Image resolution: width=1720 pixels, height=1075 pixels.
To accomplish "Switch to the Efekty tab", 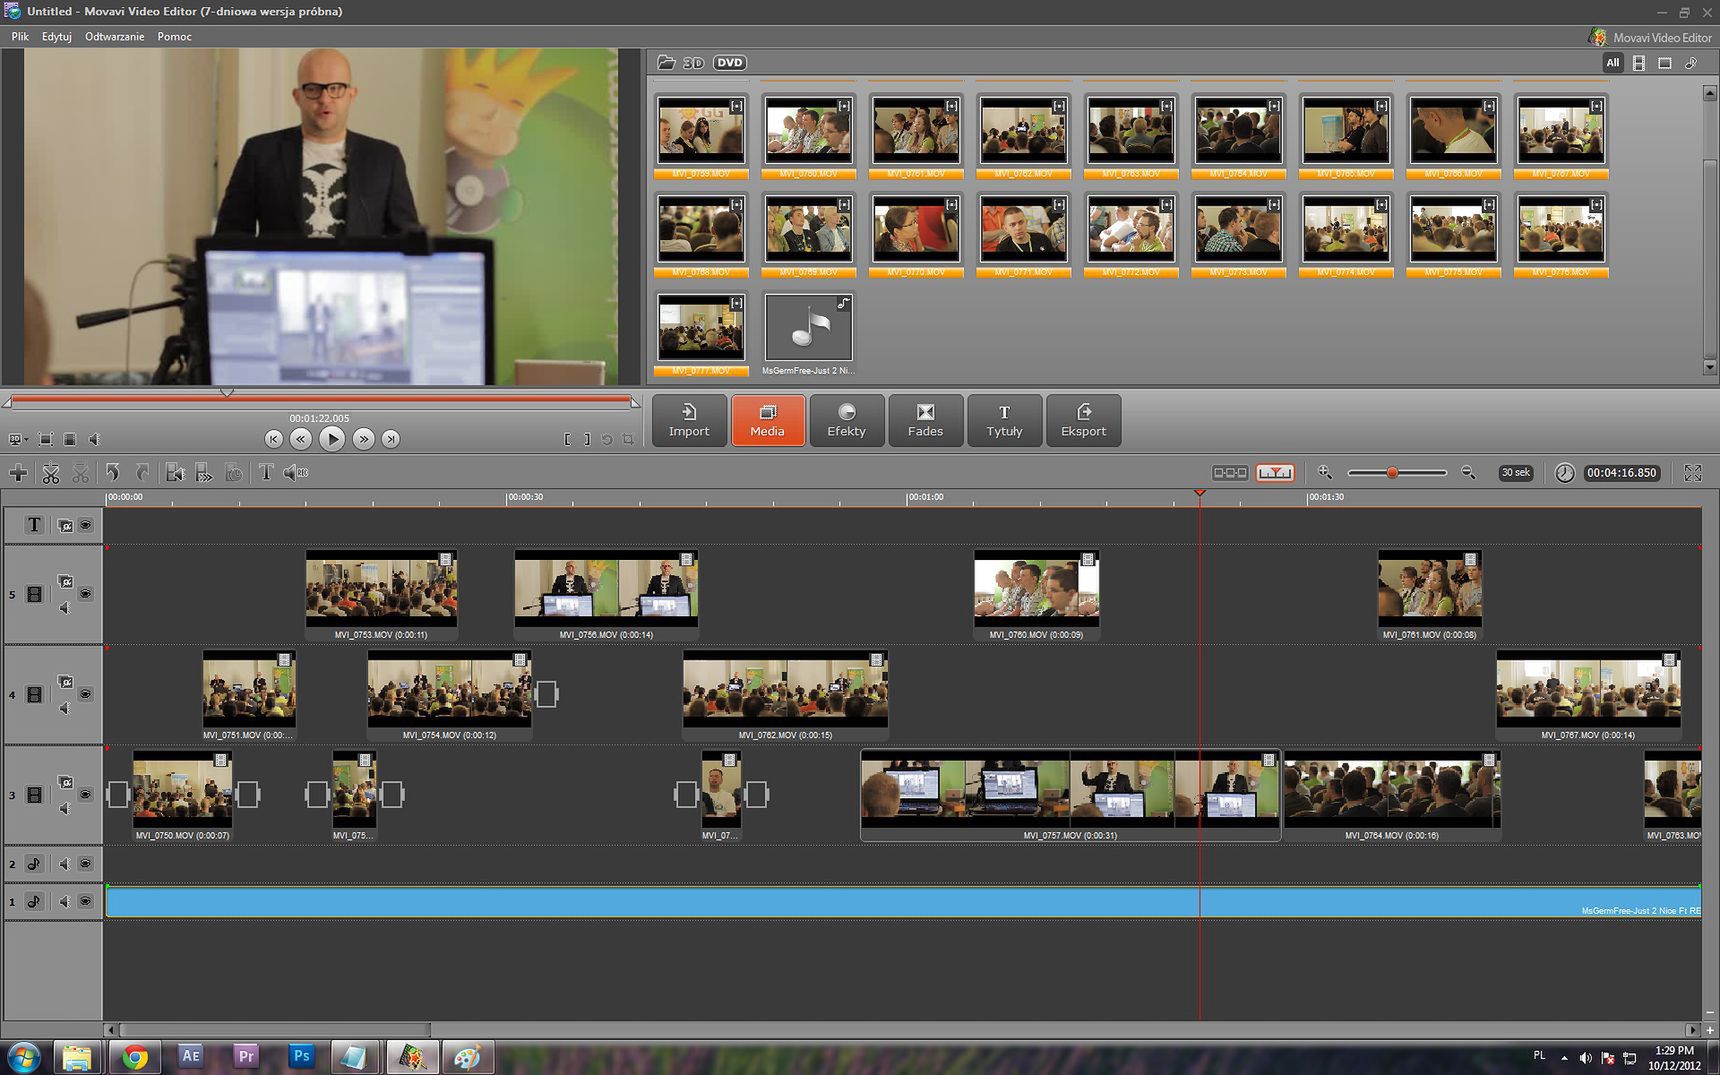I will point(846,420).
